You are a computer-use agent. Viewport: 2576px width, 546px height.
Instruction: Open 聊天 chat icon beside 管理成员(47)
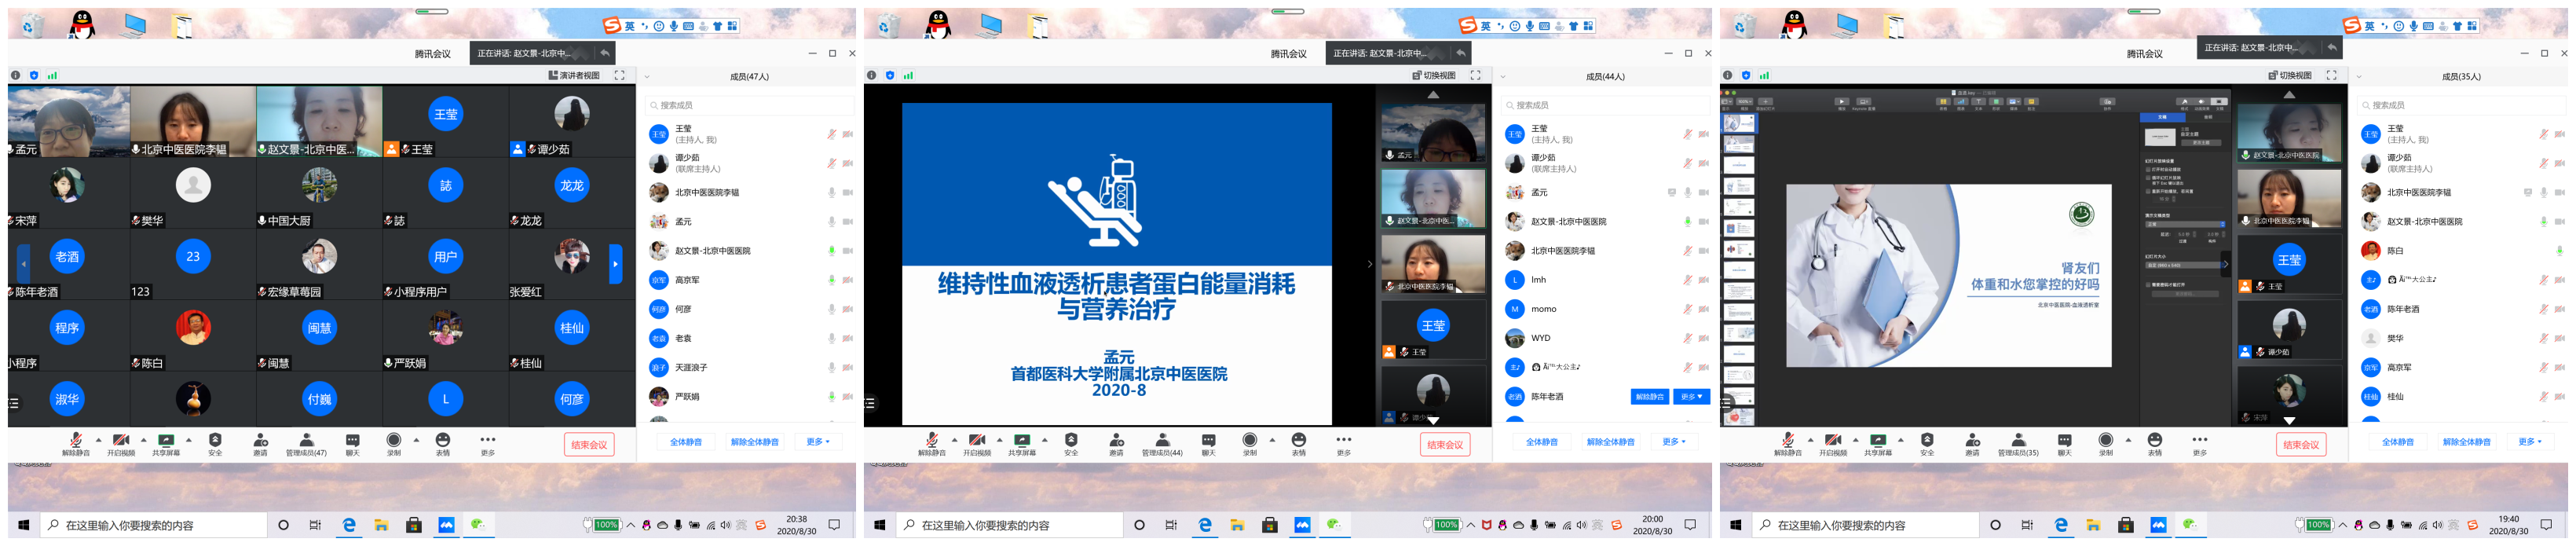pos(352,441)
